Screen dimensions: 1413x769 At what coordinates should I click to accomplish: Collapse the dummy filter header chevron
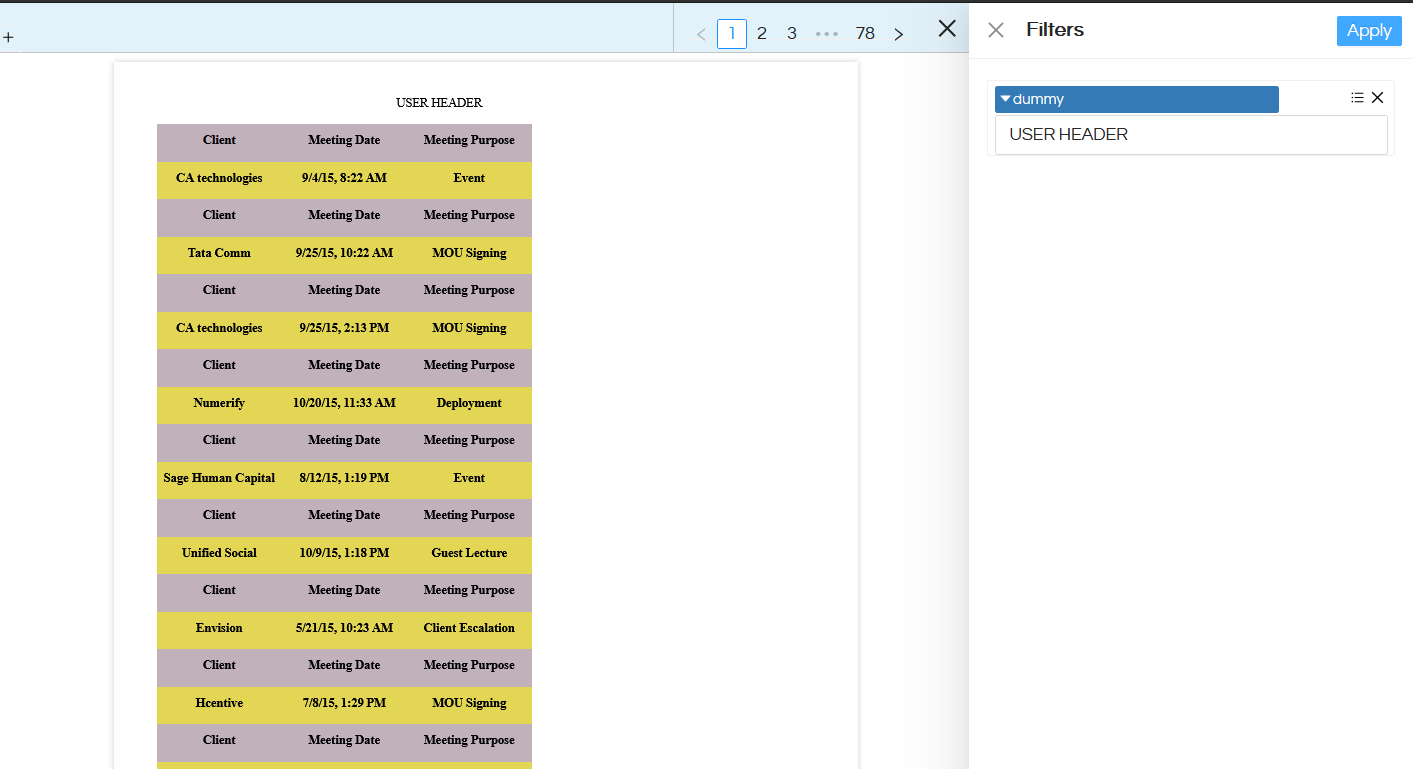pyautogui.click(x=1006, y=98)
